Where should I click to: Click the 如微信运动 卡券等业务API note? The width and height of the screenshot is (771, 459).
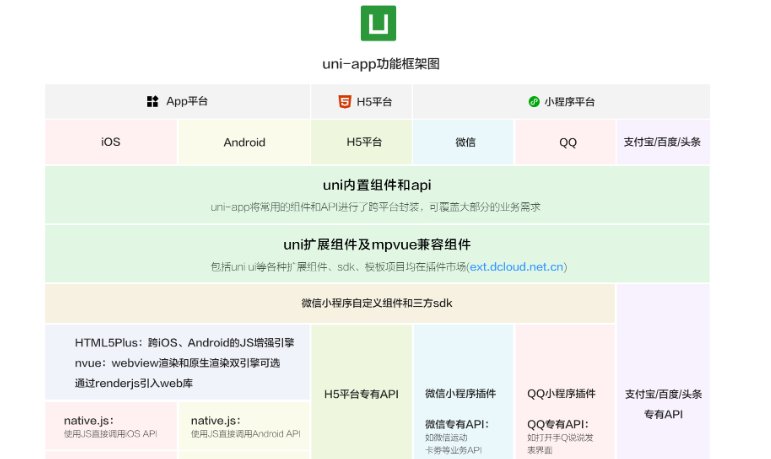(x=453, y=444)
